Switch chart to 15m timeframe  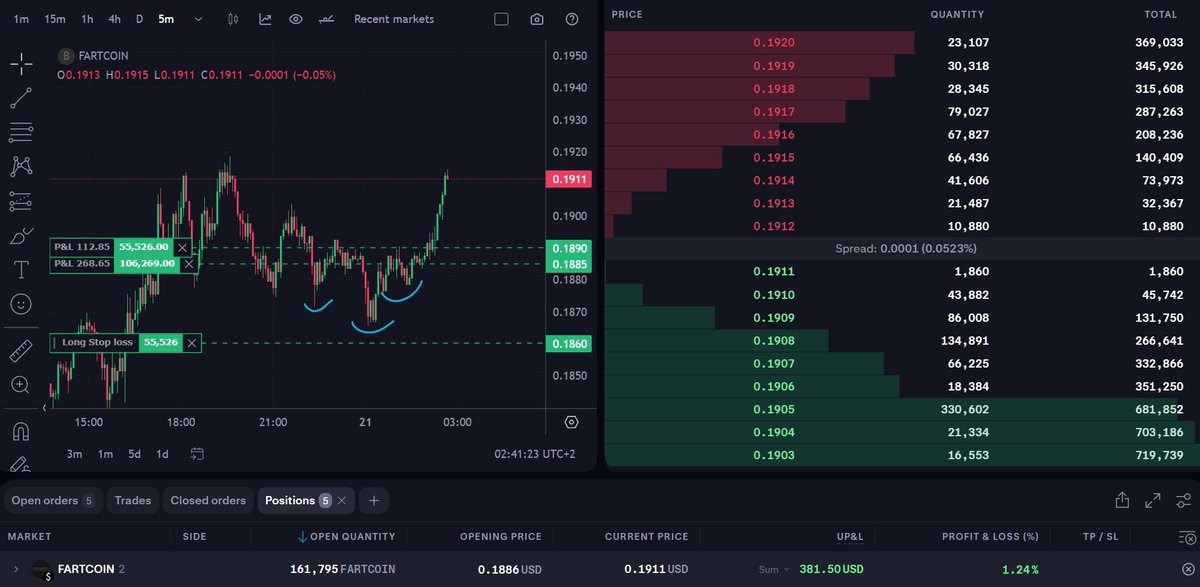pos(55,19)
